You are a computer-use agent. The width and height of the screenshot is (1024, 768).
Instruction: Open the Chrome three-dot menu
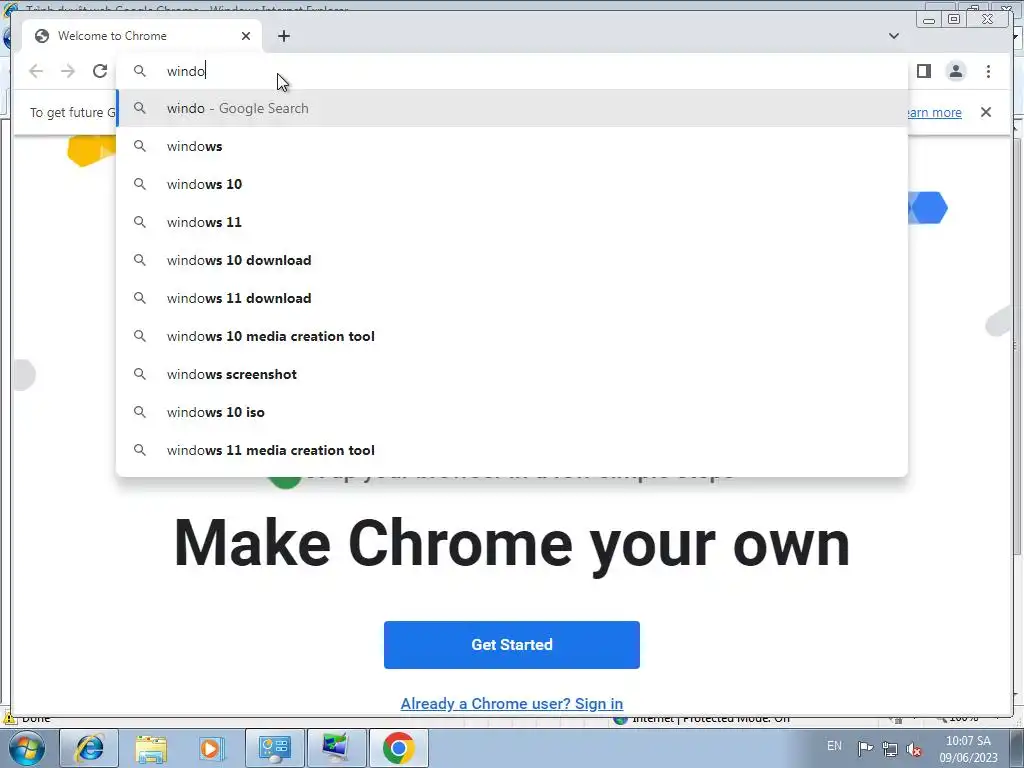tap(988, 71)
